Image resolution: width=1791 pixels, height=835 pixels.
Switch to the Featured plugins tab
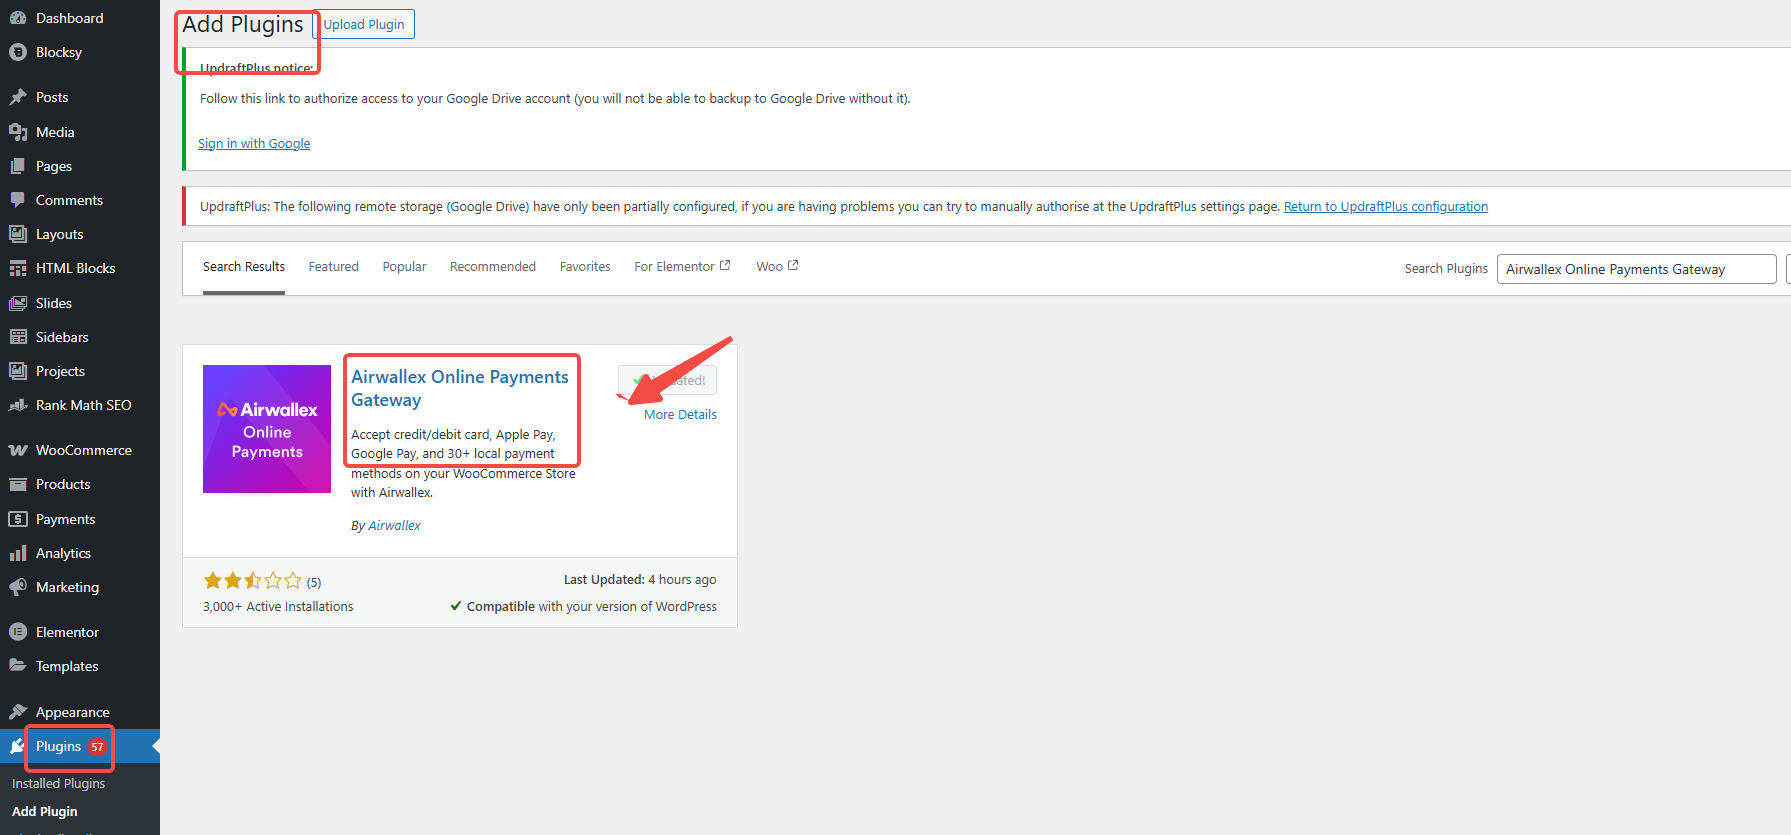pyautogui.click(x=333, y=267)
